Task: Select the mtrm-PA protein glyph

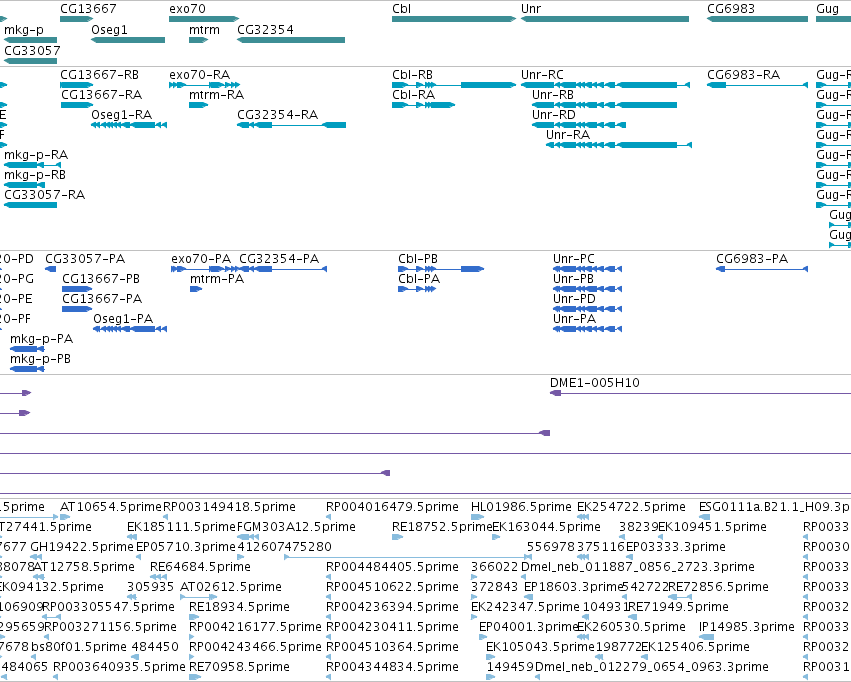Action: 196,289
